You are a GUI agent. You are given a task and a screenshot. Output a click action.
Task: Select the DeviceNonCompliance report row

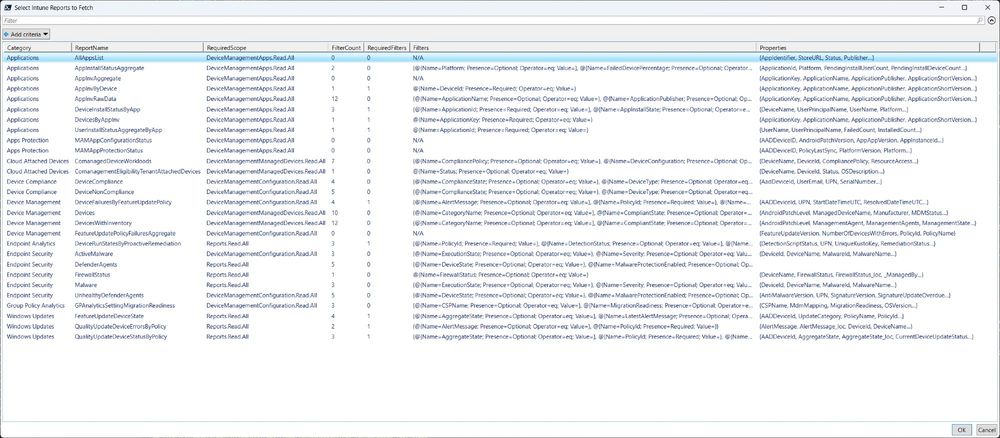click(x=499, y=191)
